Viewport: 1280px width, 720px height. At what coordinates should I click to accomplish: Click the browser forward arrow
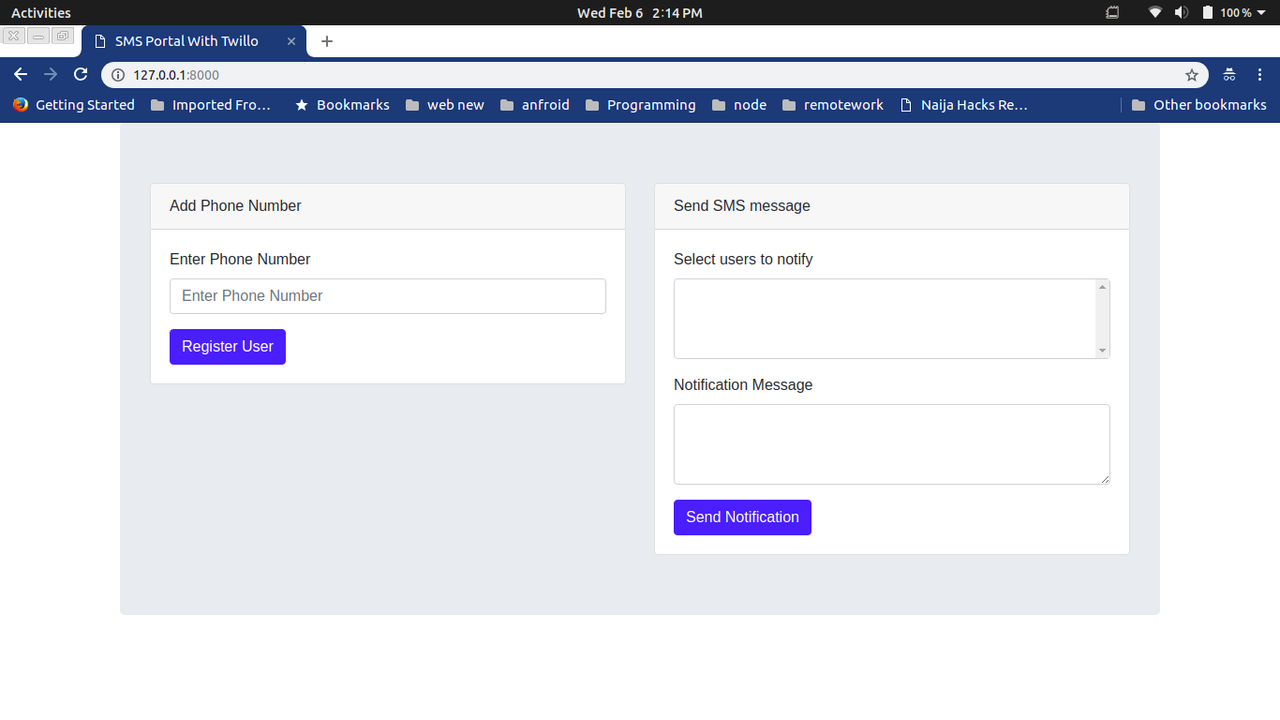click(51, 75)
